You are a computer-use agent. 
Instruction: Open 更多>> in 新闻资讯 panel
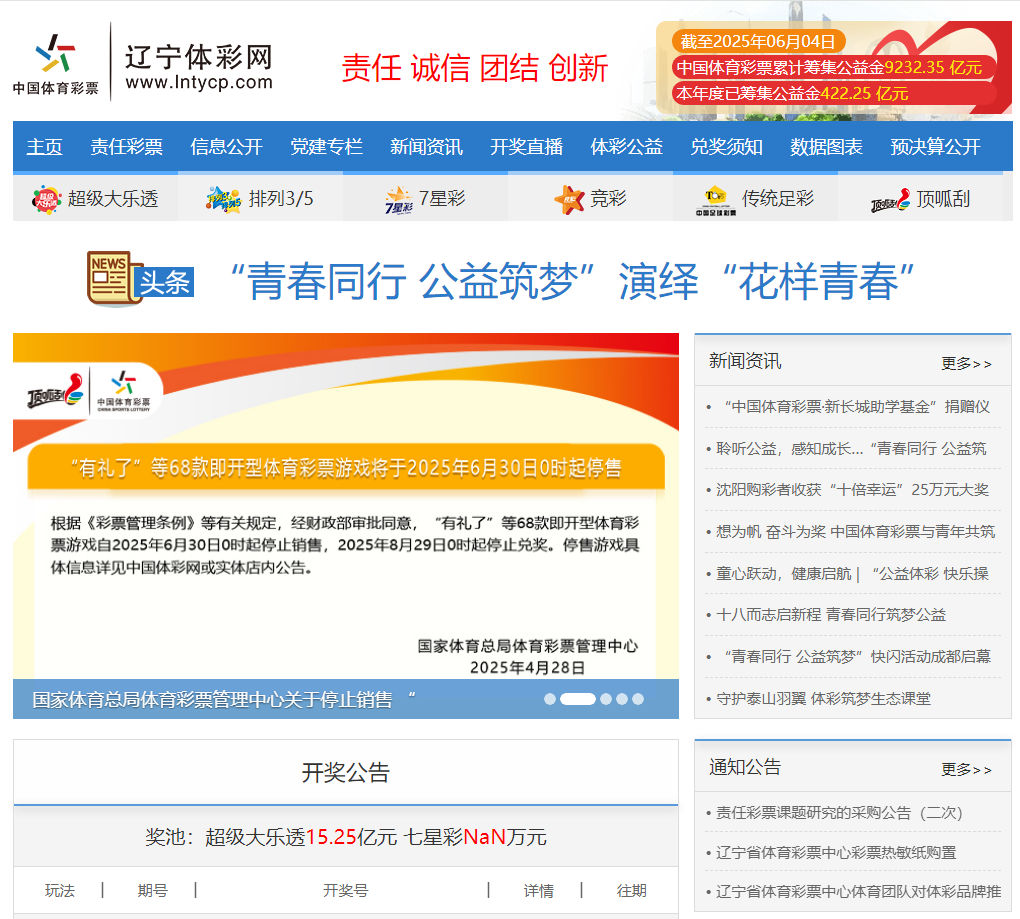click(x=966, y=364)
